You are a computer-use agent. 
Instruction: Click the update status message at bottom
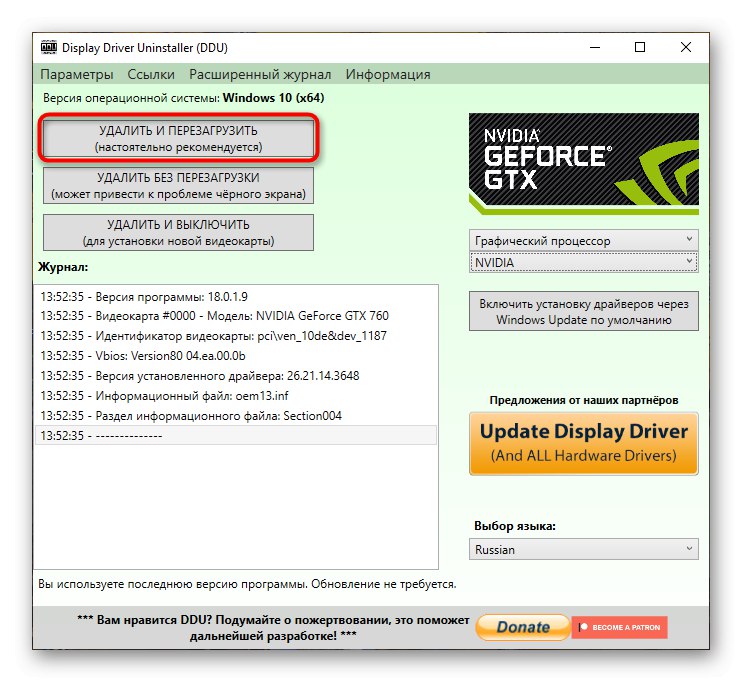coord(247,584)
